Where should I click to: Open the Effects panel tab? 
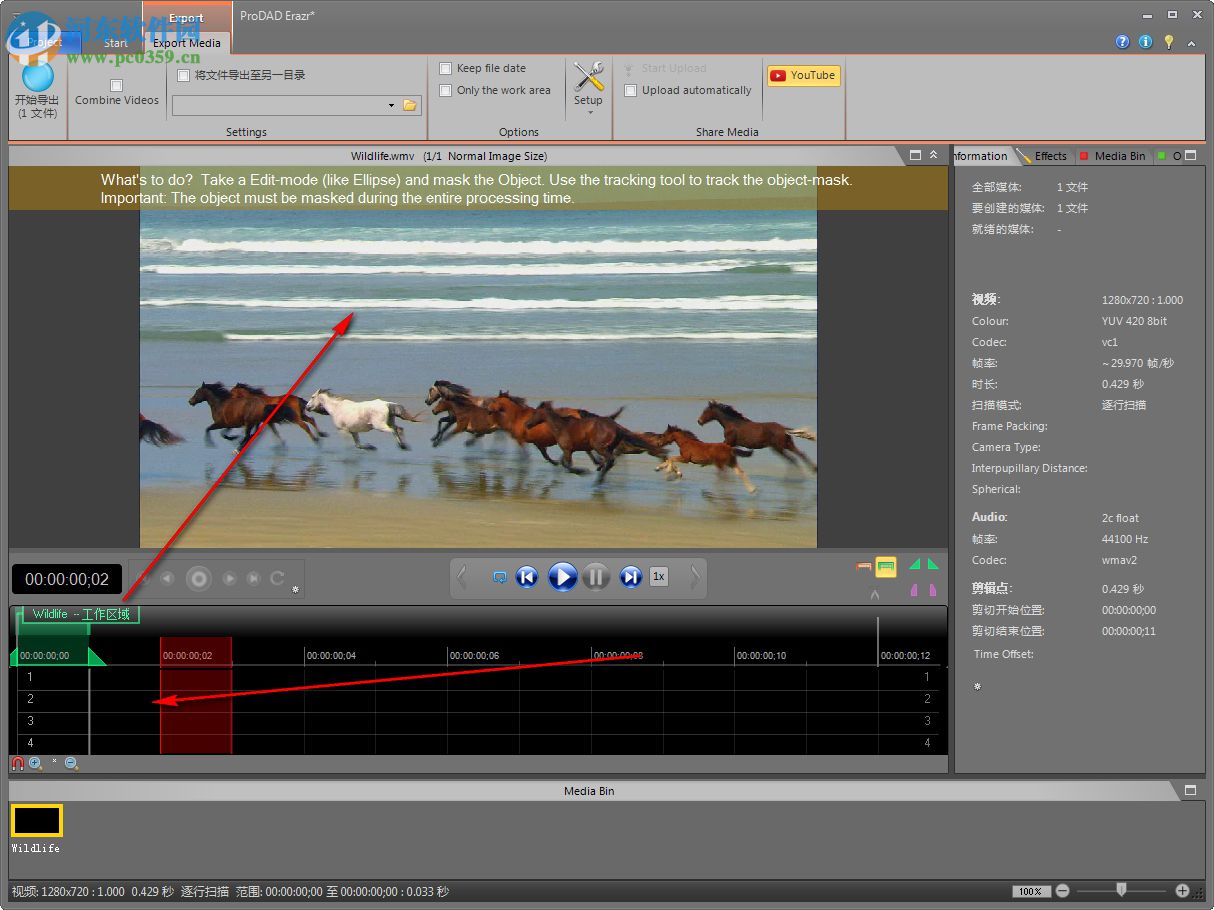pyautogui.click(x=1049, y=156)
